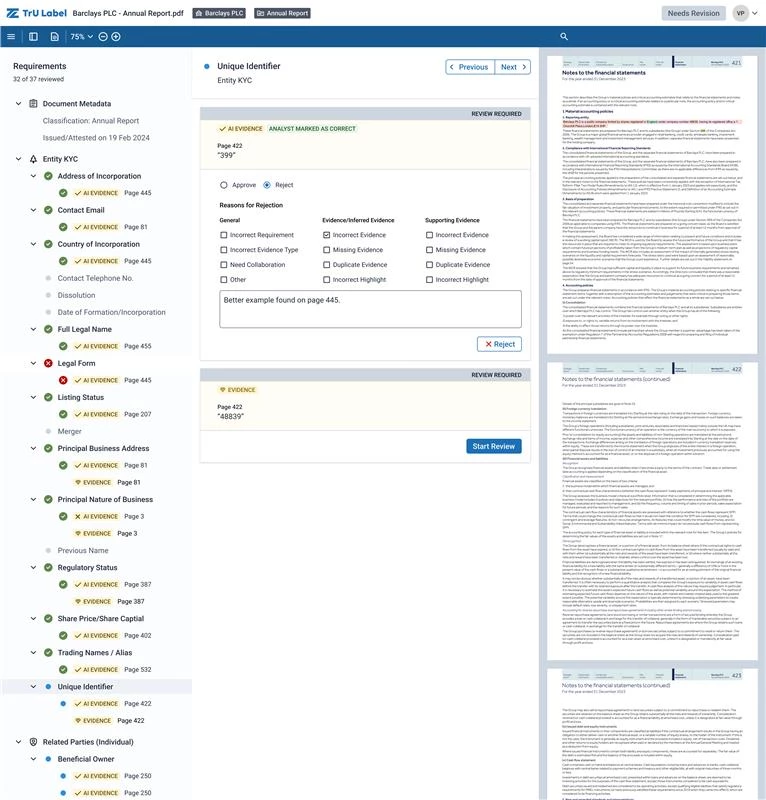Viewport: 766px width, 800px height.
Task: Click green check status beside Address of Incorporation
Action: [48, 176]
